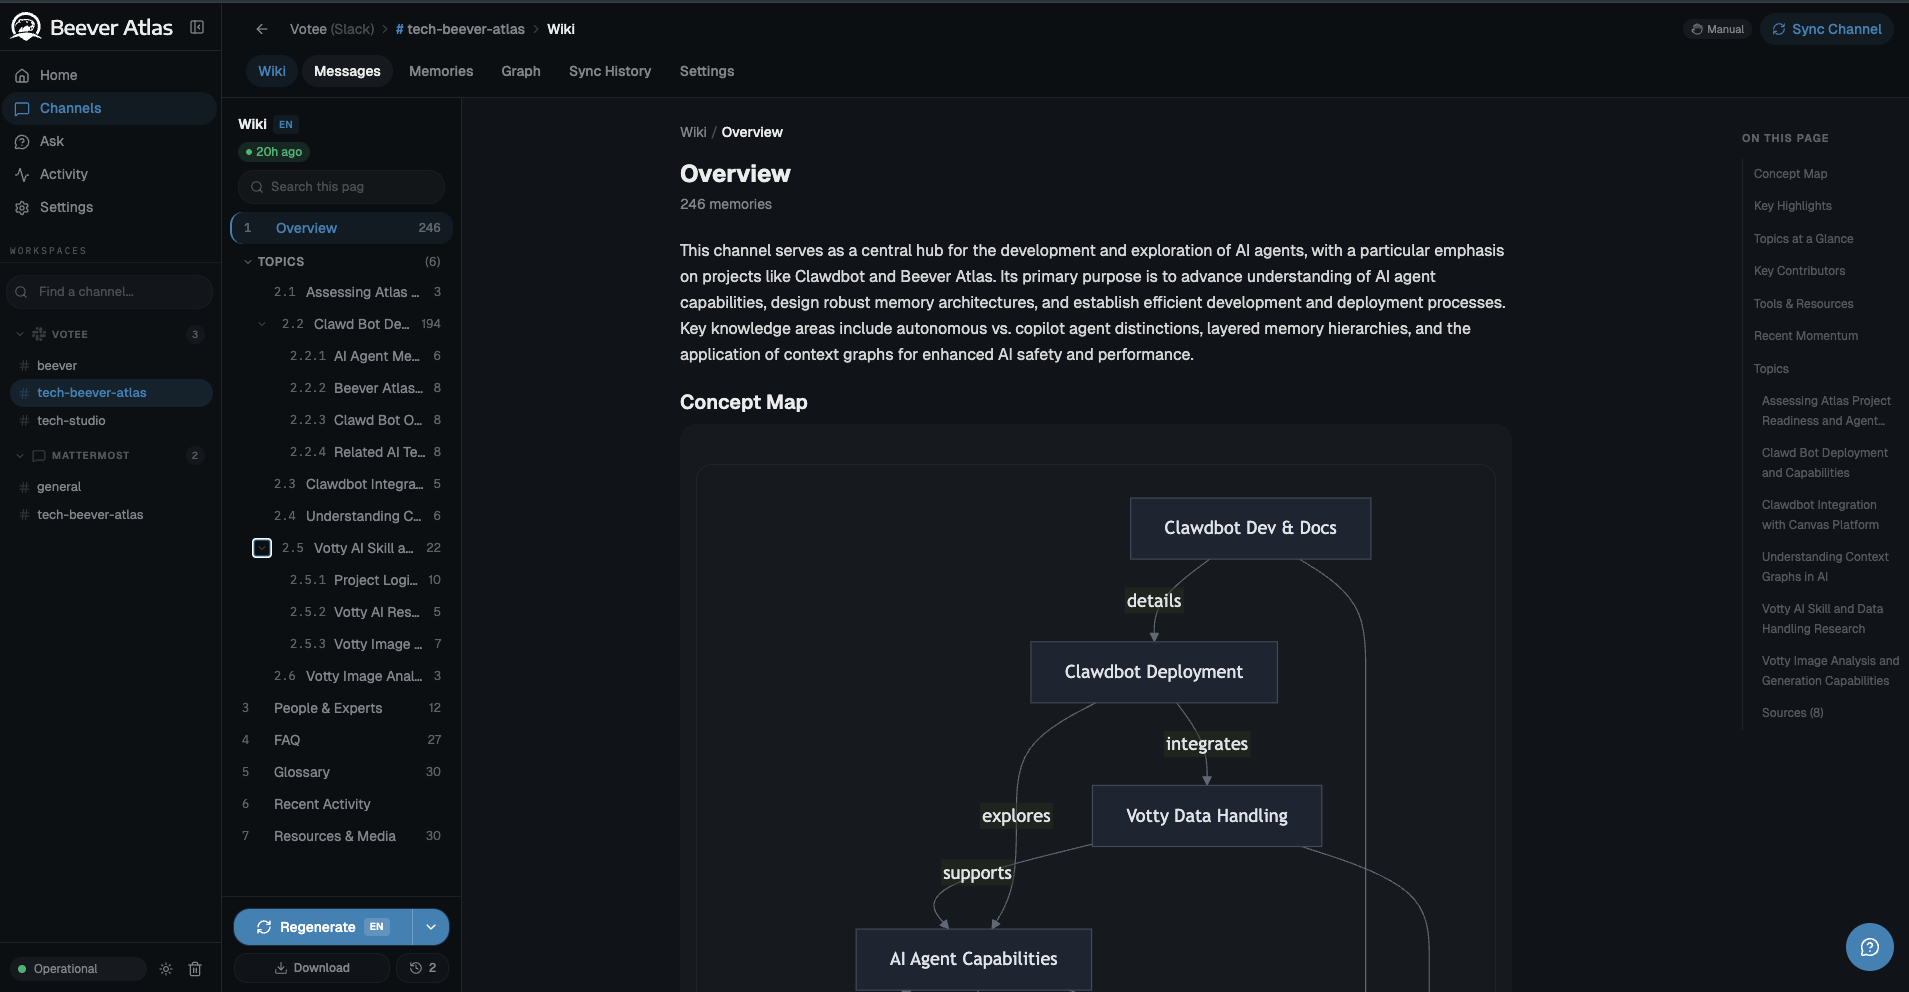The height and width of the screenshot is (992, 1909).
Task: Check the box beside Votty AI Skill topic
Action: 263,548
